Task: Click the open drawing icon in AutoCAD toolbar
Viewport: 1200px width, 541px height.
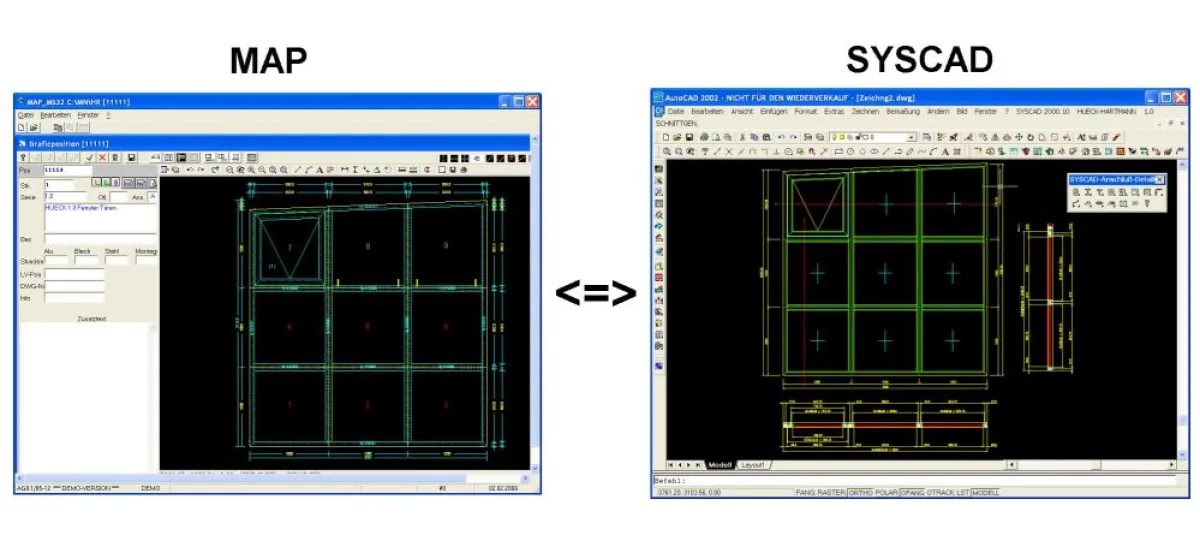Action: click(677, 137)
